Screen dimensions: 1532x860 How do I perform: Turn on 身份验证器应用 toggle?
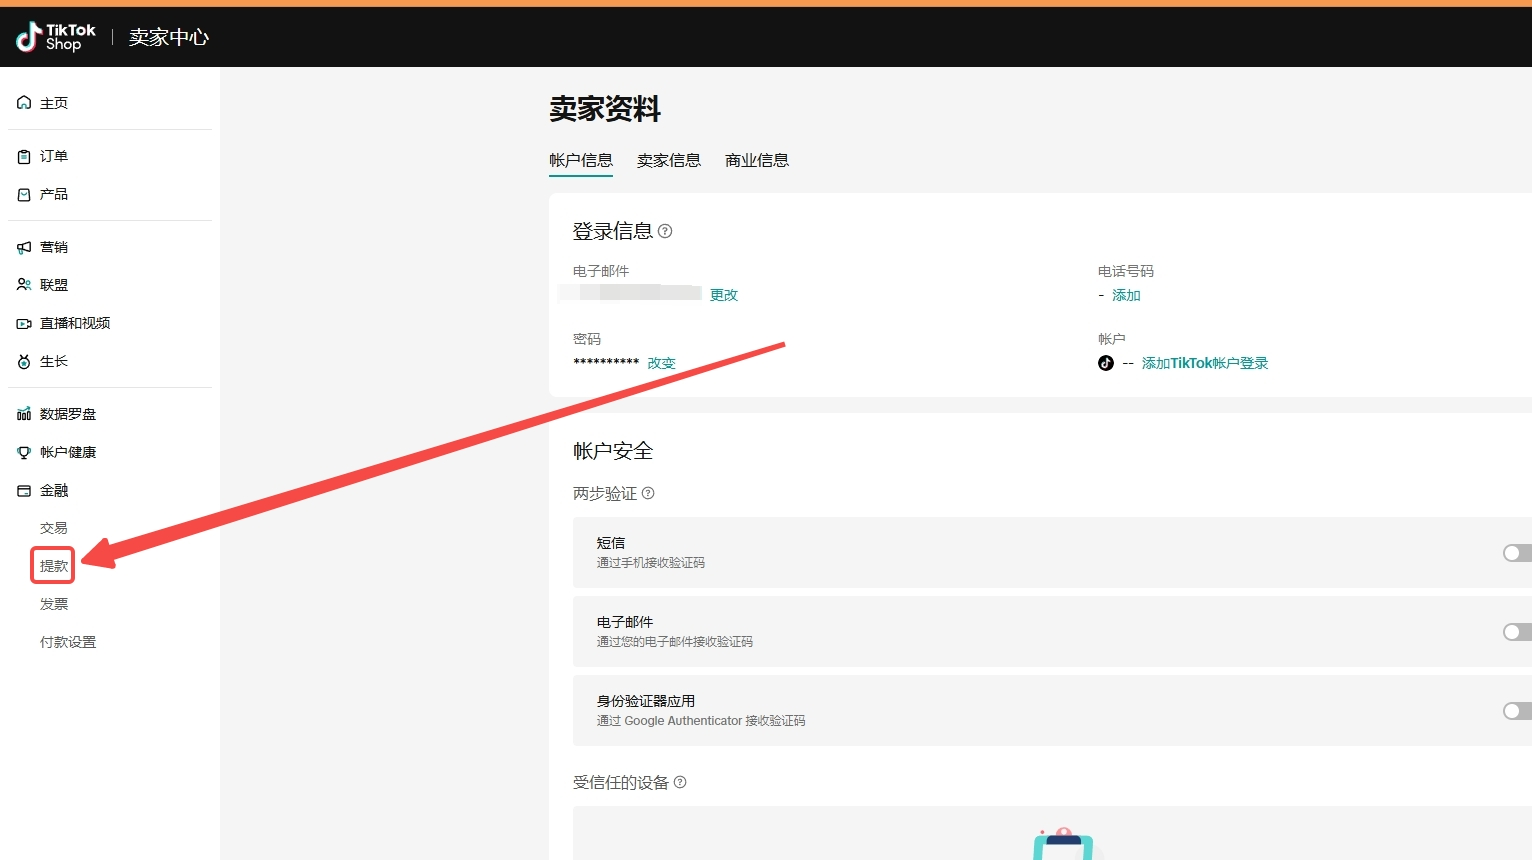pos(1516,711)
